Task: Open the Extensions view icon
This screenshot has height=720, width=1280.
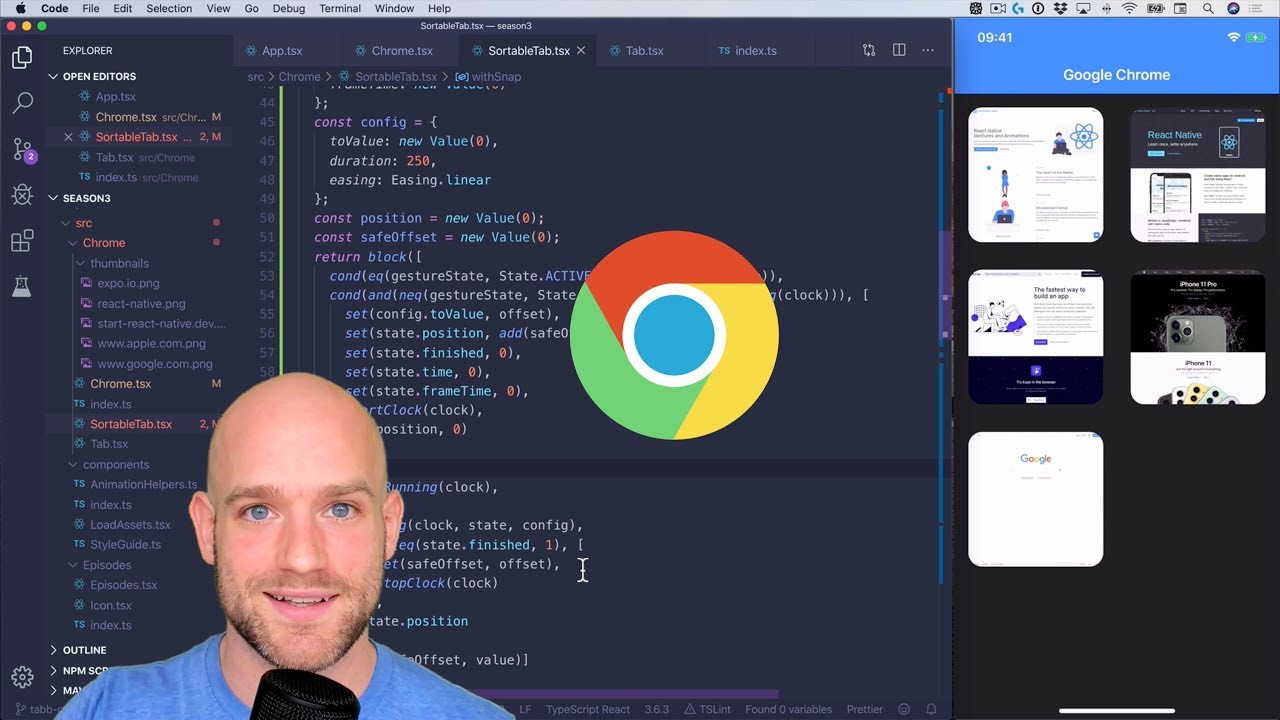Action: click(x=22, y=241)
